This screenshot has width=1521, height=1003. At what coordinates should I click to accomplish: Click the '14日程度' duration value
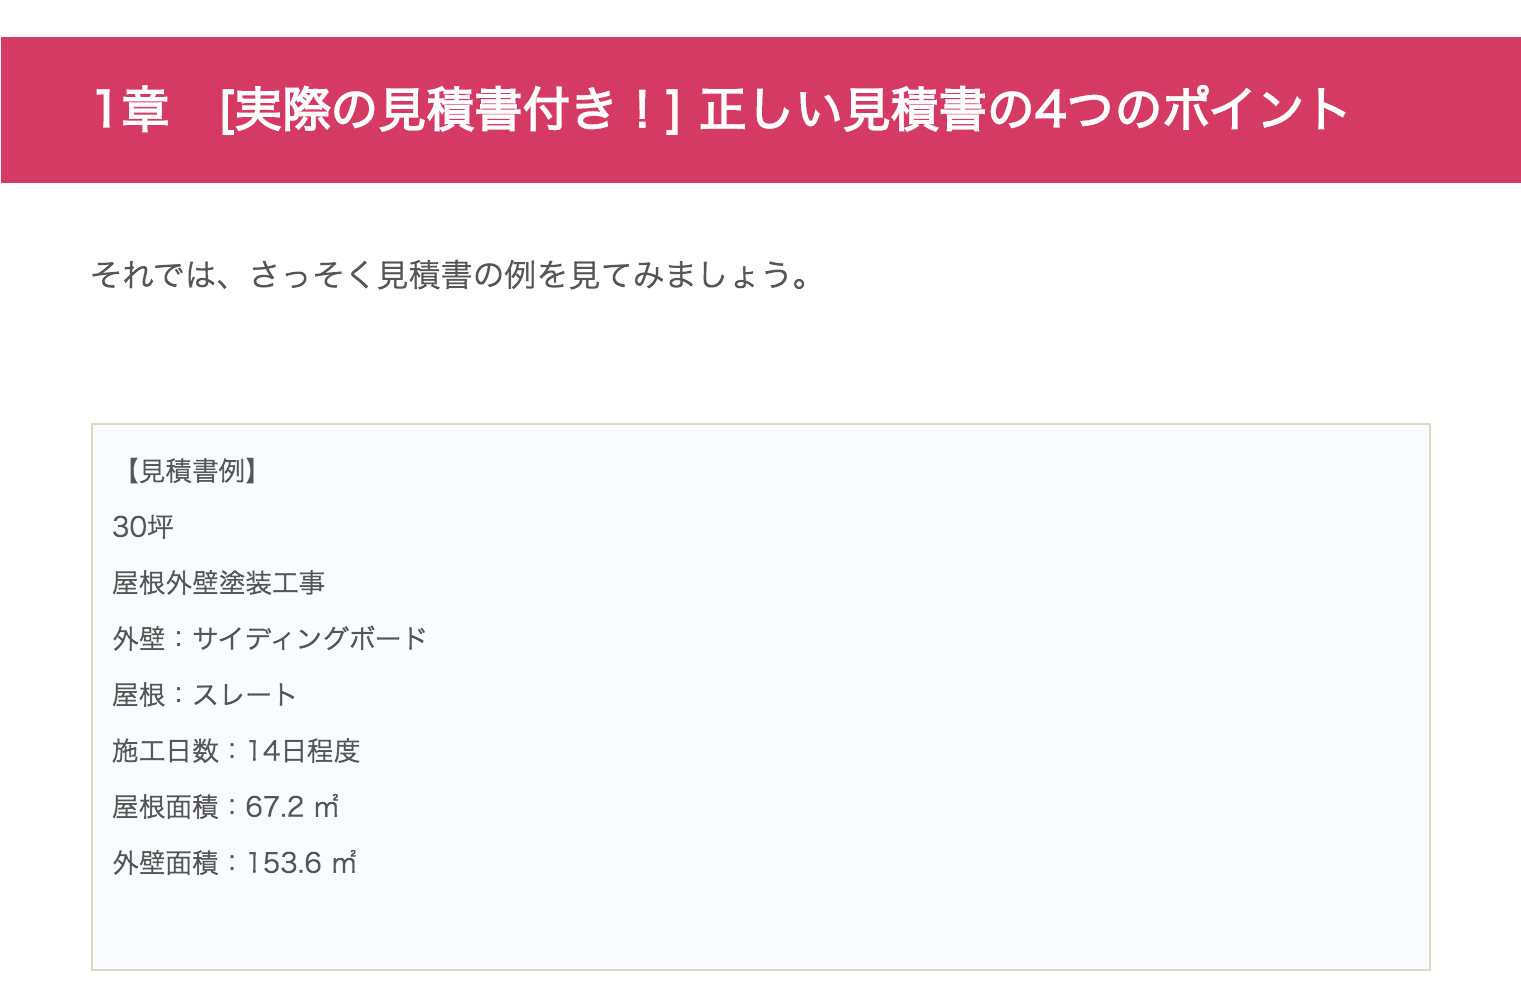tap(303, 750)
